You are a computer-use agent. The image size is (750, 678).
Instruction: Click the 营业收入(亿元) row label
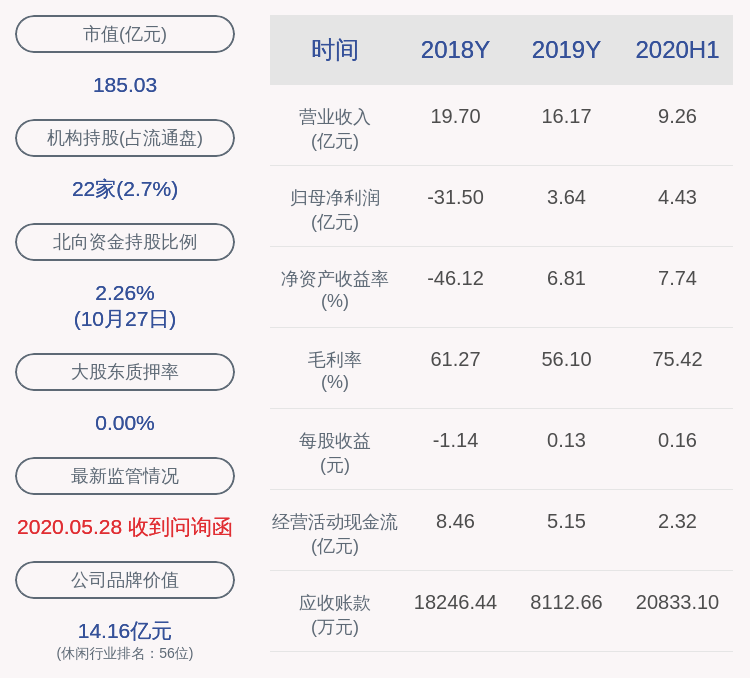pos(335,129)
